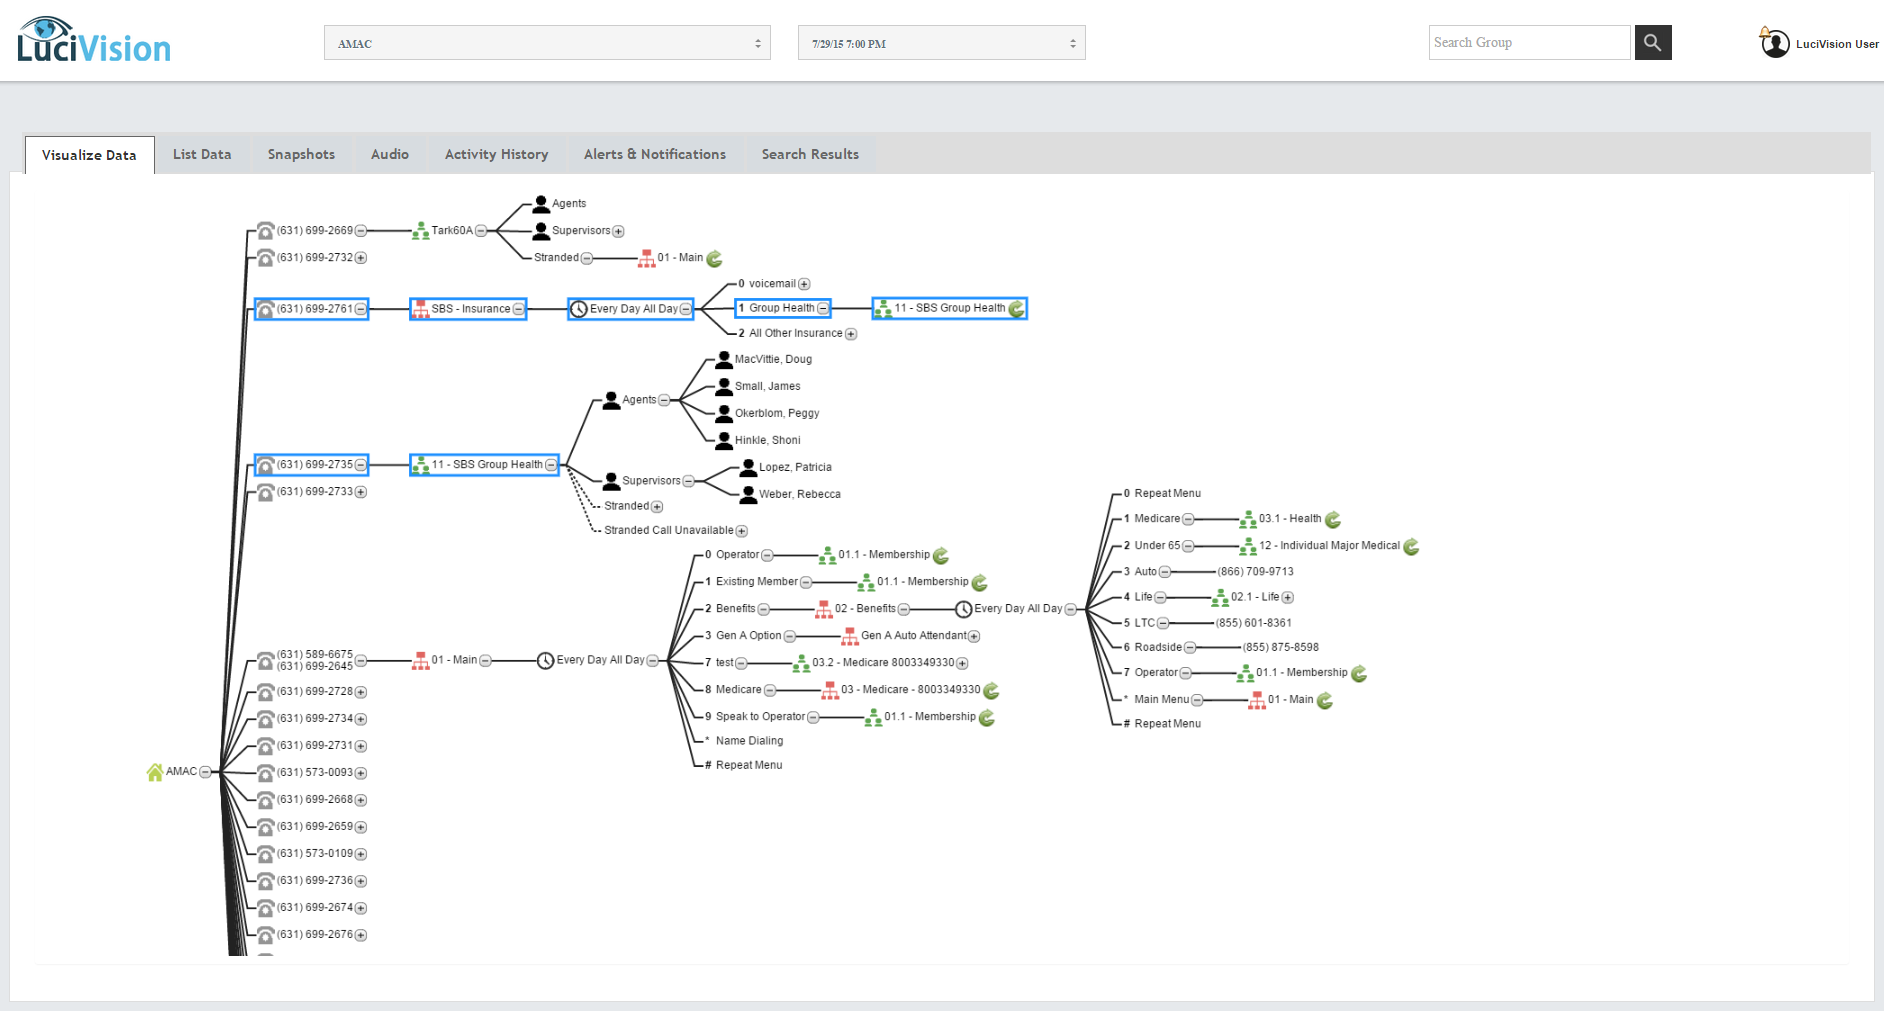This screenshot has width=1884, height=1011.
Task: Click the red menu icon for 02 - Benefits
Action: 824,609
